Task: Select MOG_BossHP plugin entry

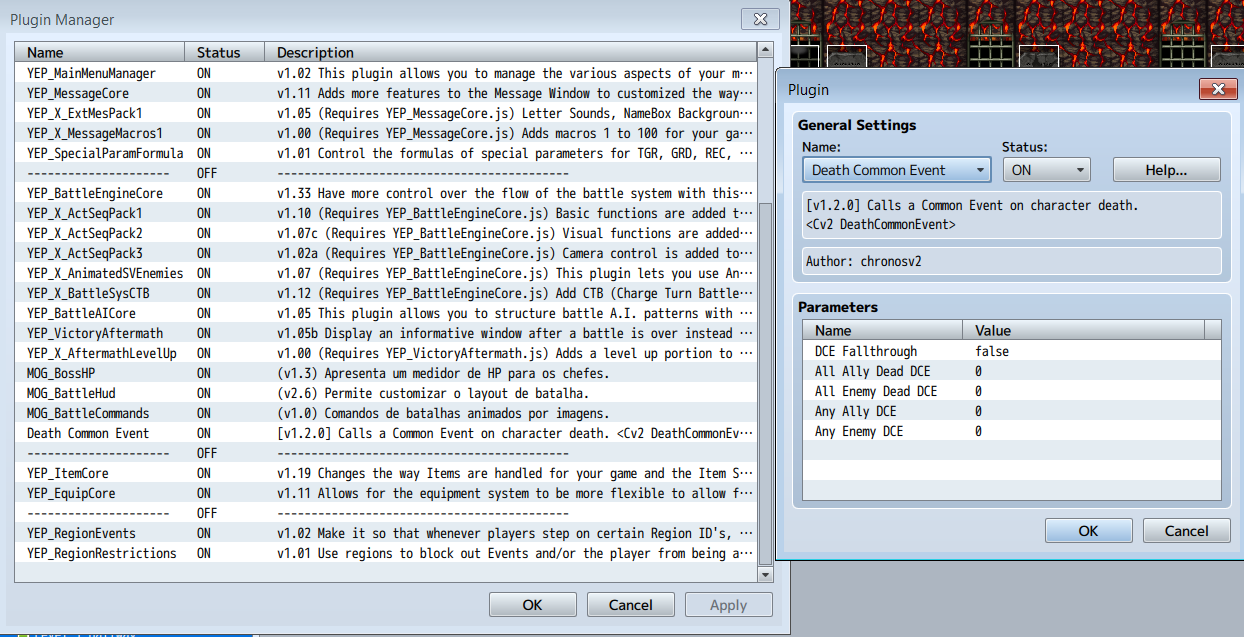Action: (x=386, y=373)
